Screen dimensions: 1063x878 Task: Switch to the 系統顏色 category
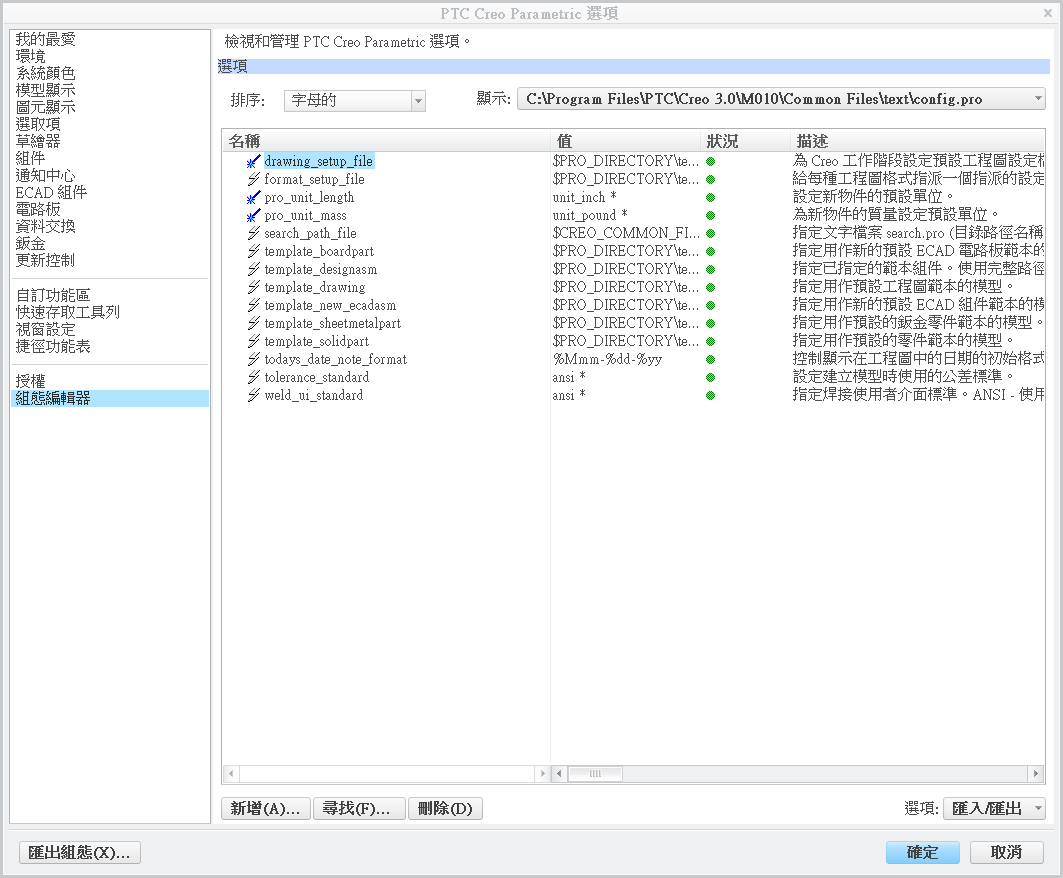(44, 72)
